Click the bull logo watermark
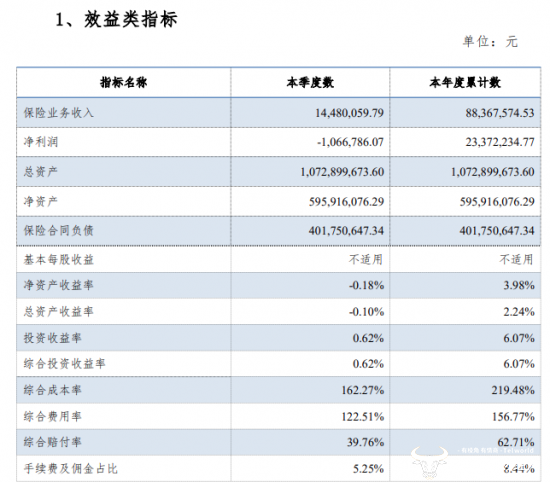This screenshot has width=550, height=482. pyautogui.click(x=430, y=461)
